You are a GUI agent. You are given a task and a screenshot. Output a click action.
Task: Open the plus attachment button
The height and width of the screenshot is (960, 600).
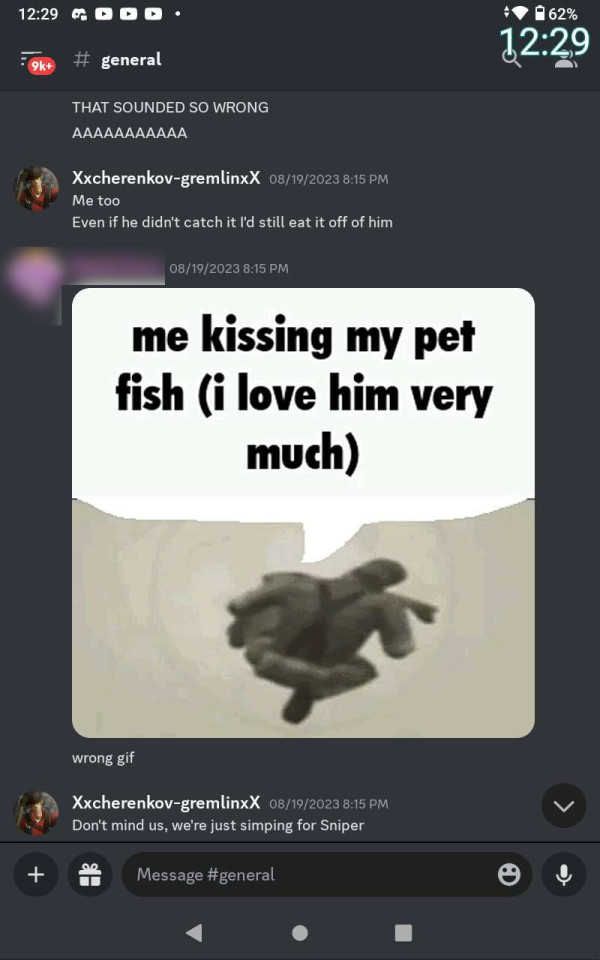tap(36, 874)
